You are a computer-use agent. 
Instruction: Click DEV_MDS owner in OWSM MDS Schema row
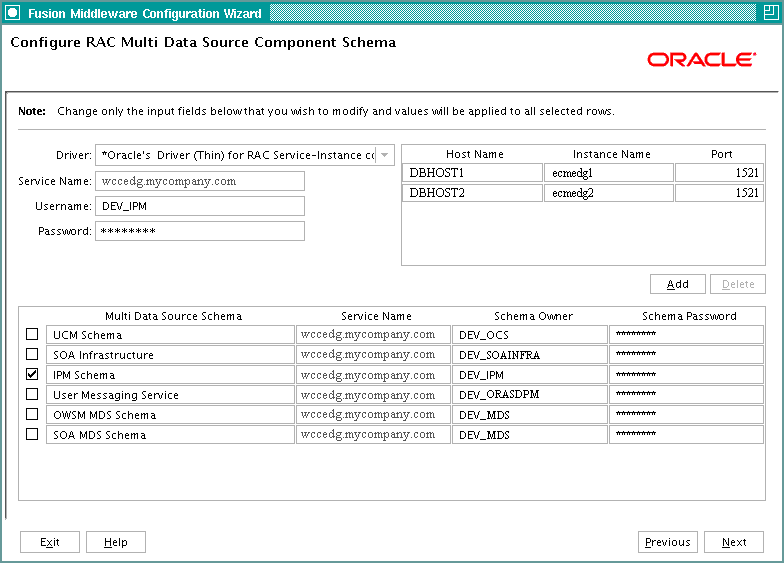tap(530, 414)
